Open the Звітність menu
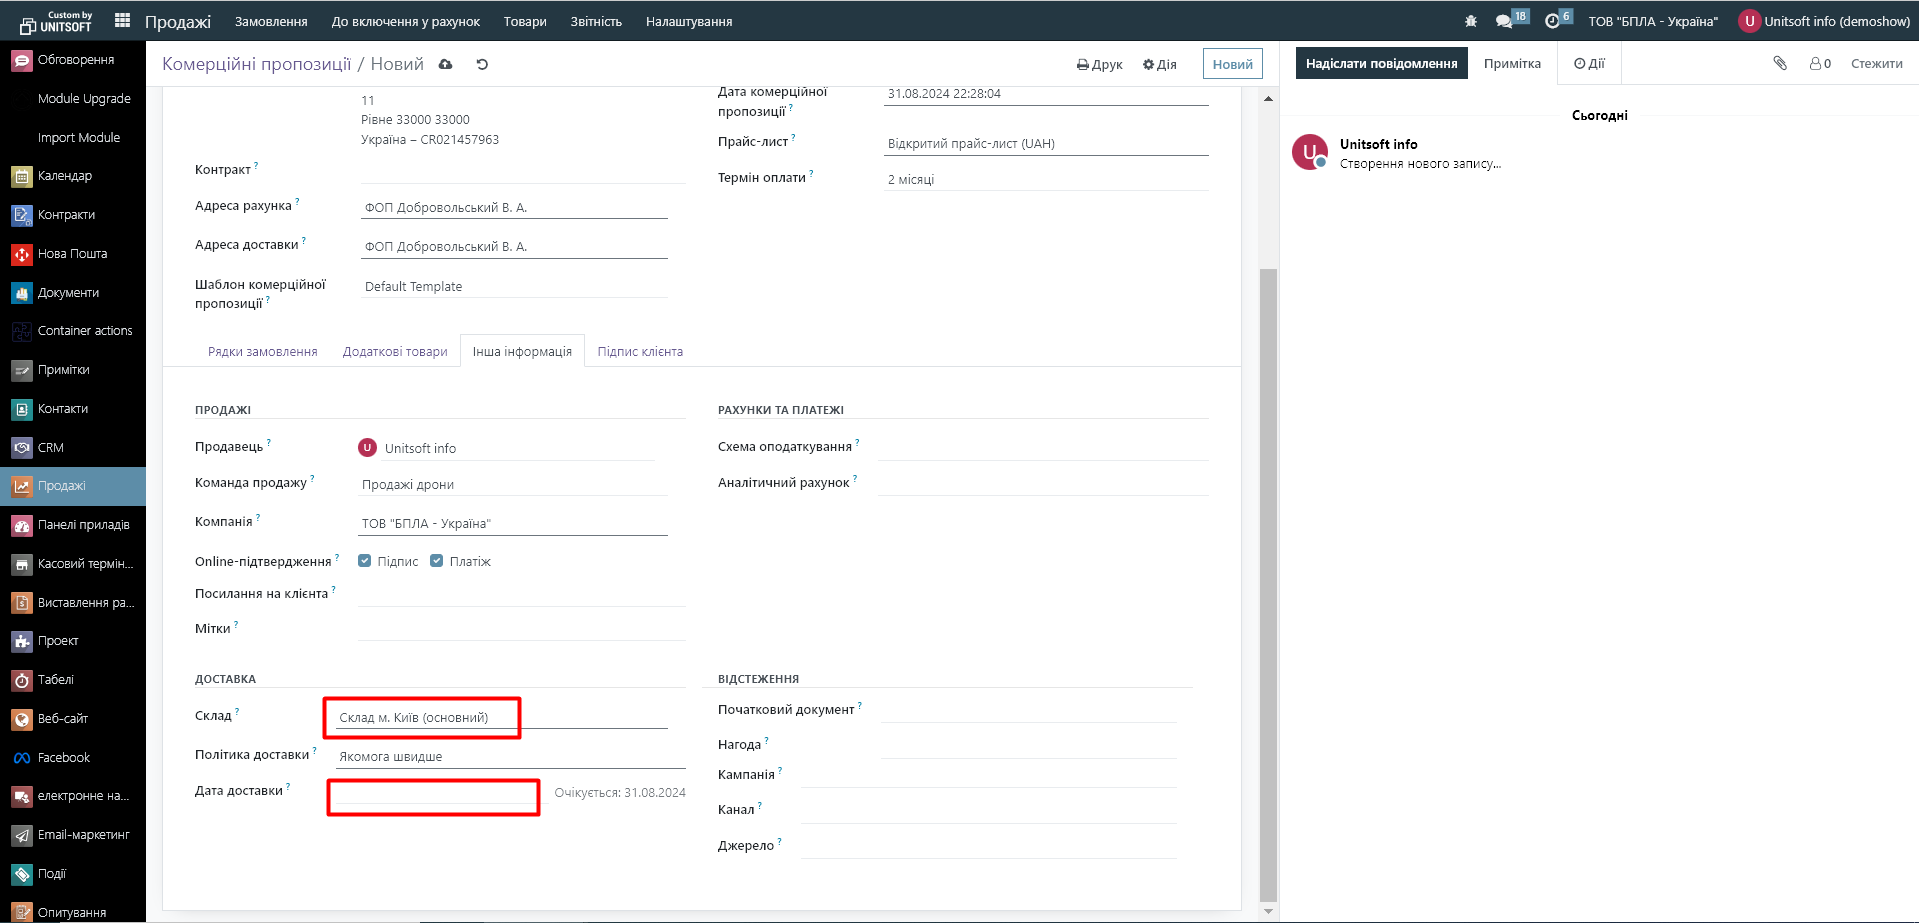The image size is (1919, 923). (596, 21)
